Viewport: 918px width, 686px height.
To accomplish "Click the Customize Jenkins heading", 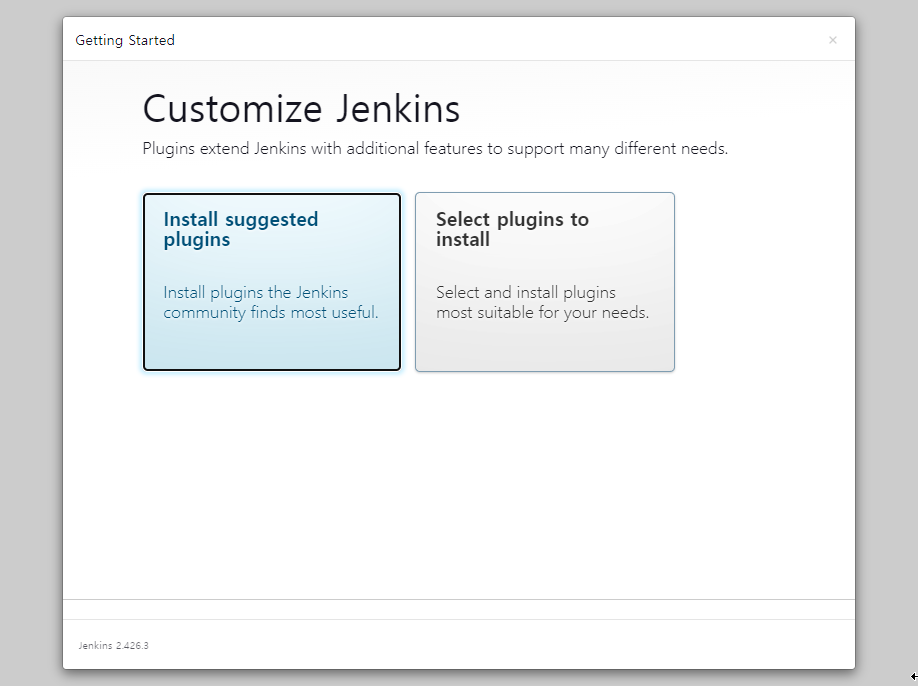I will point(302,109).
